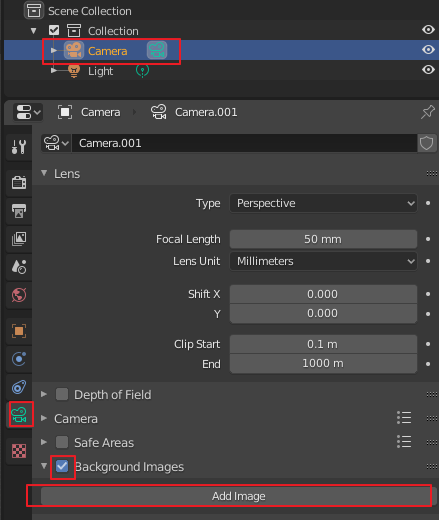Click the Camera.001 name field

tap(244, 143)
